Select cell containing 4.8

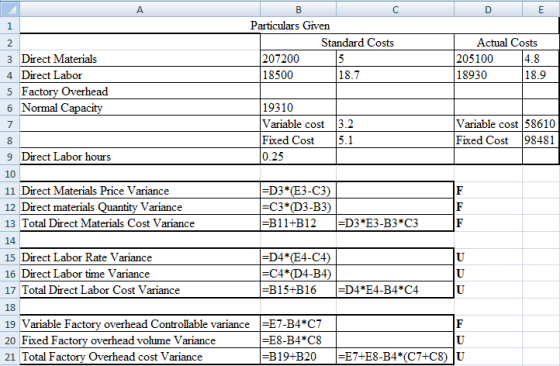541,59
